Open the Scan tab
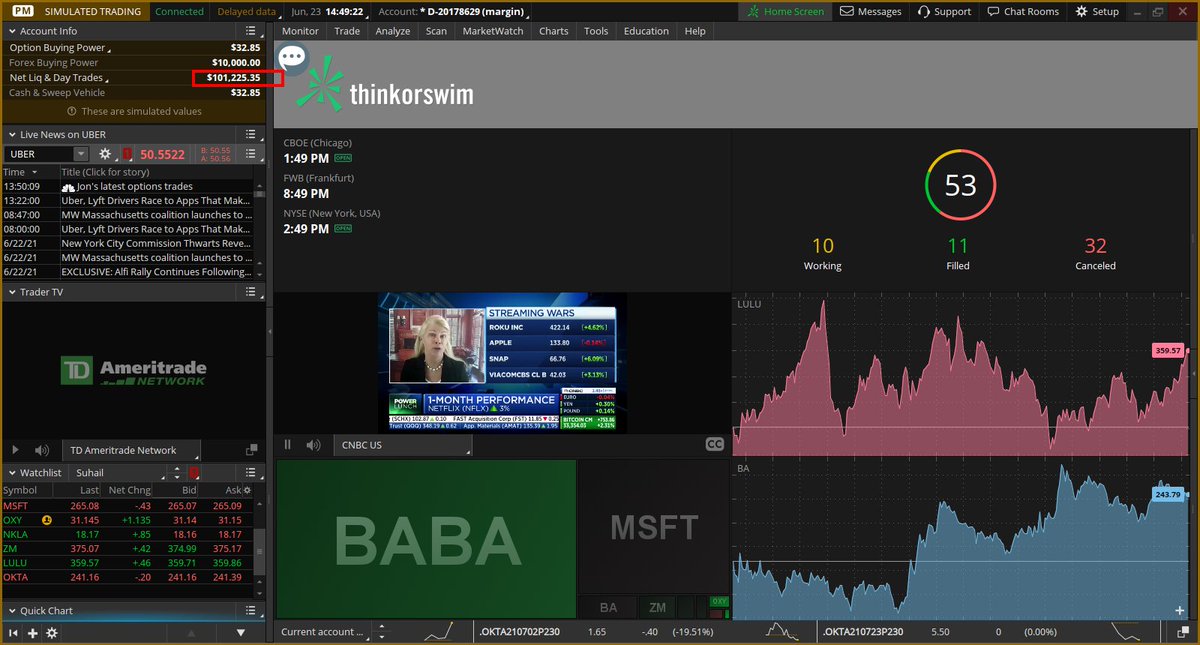Viewport: 1200px width, 645px height. point(436,31)
